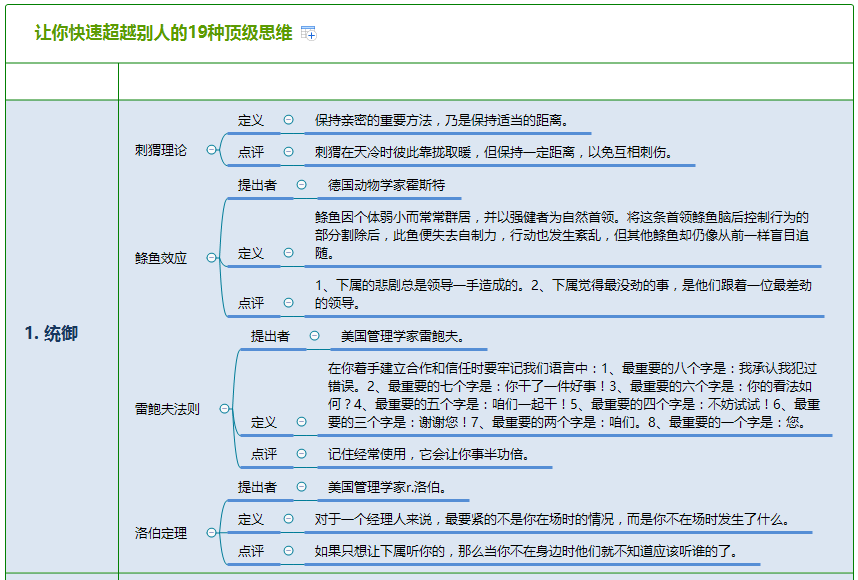The height and width of the screenshot is (580, 858).
Task: Collapse the 提出者 node under 鲦鱼效应
Action: [x=302, y=184]
